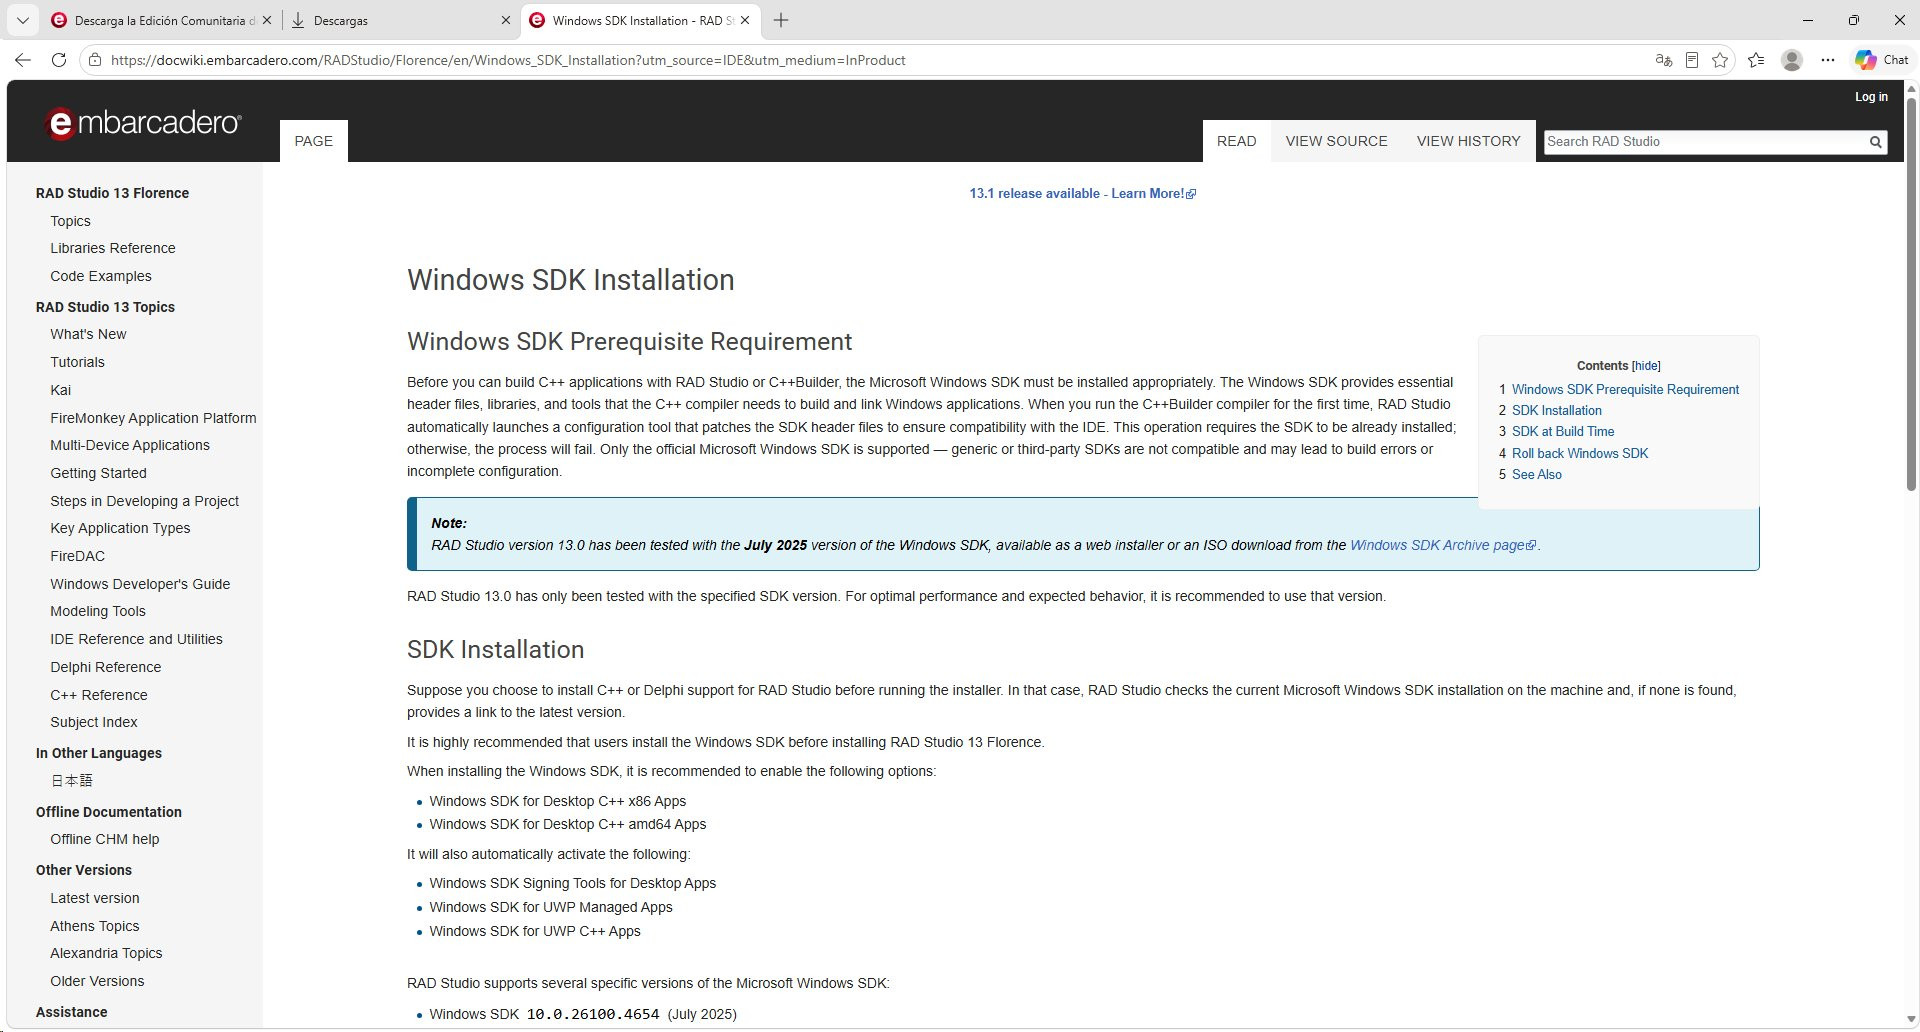The height and width of the screenshot is (1032, 1920).
Task: Open the browser profile avatar
Action: coord(1792,60)
